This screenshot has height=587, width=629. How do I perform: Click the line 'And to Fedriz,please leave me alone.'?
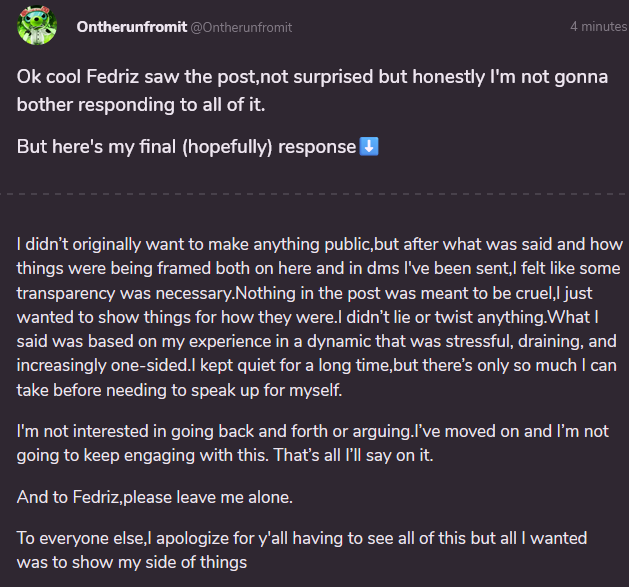click(x=155, y=498)
